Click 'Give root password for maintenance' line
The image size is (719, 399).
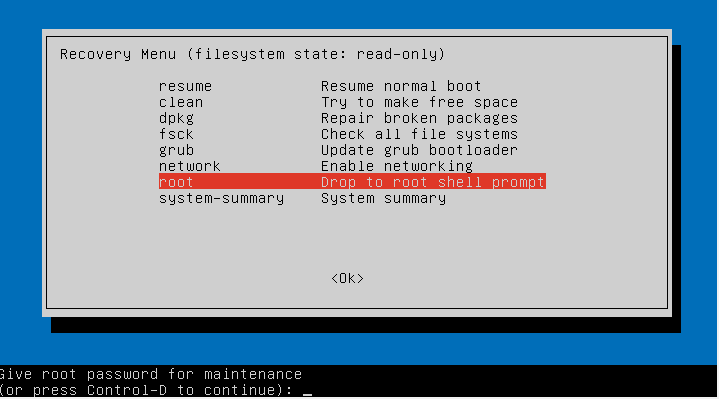point(151,374)
